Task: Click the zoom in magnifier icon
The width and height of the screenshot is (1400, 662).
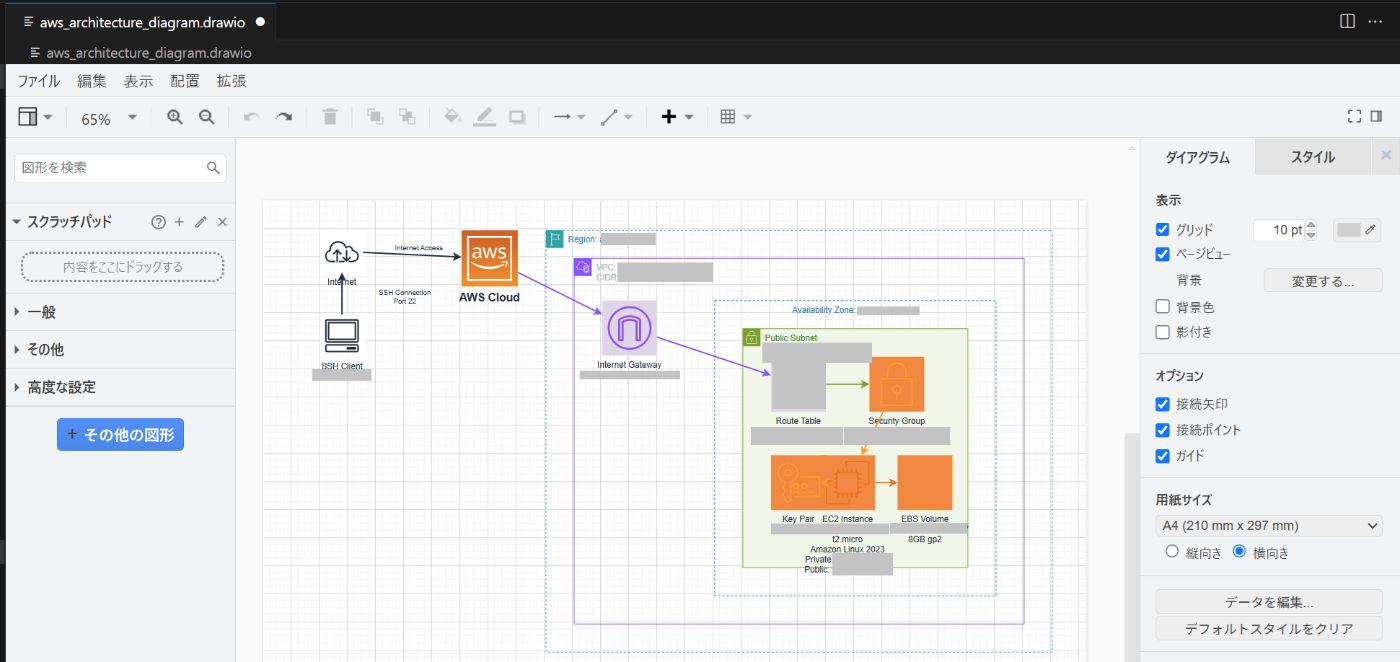Action: (175, 117)
